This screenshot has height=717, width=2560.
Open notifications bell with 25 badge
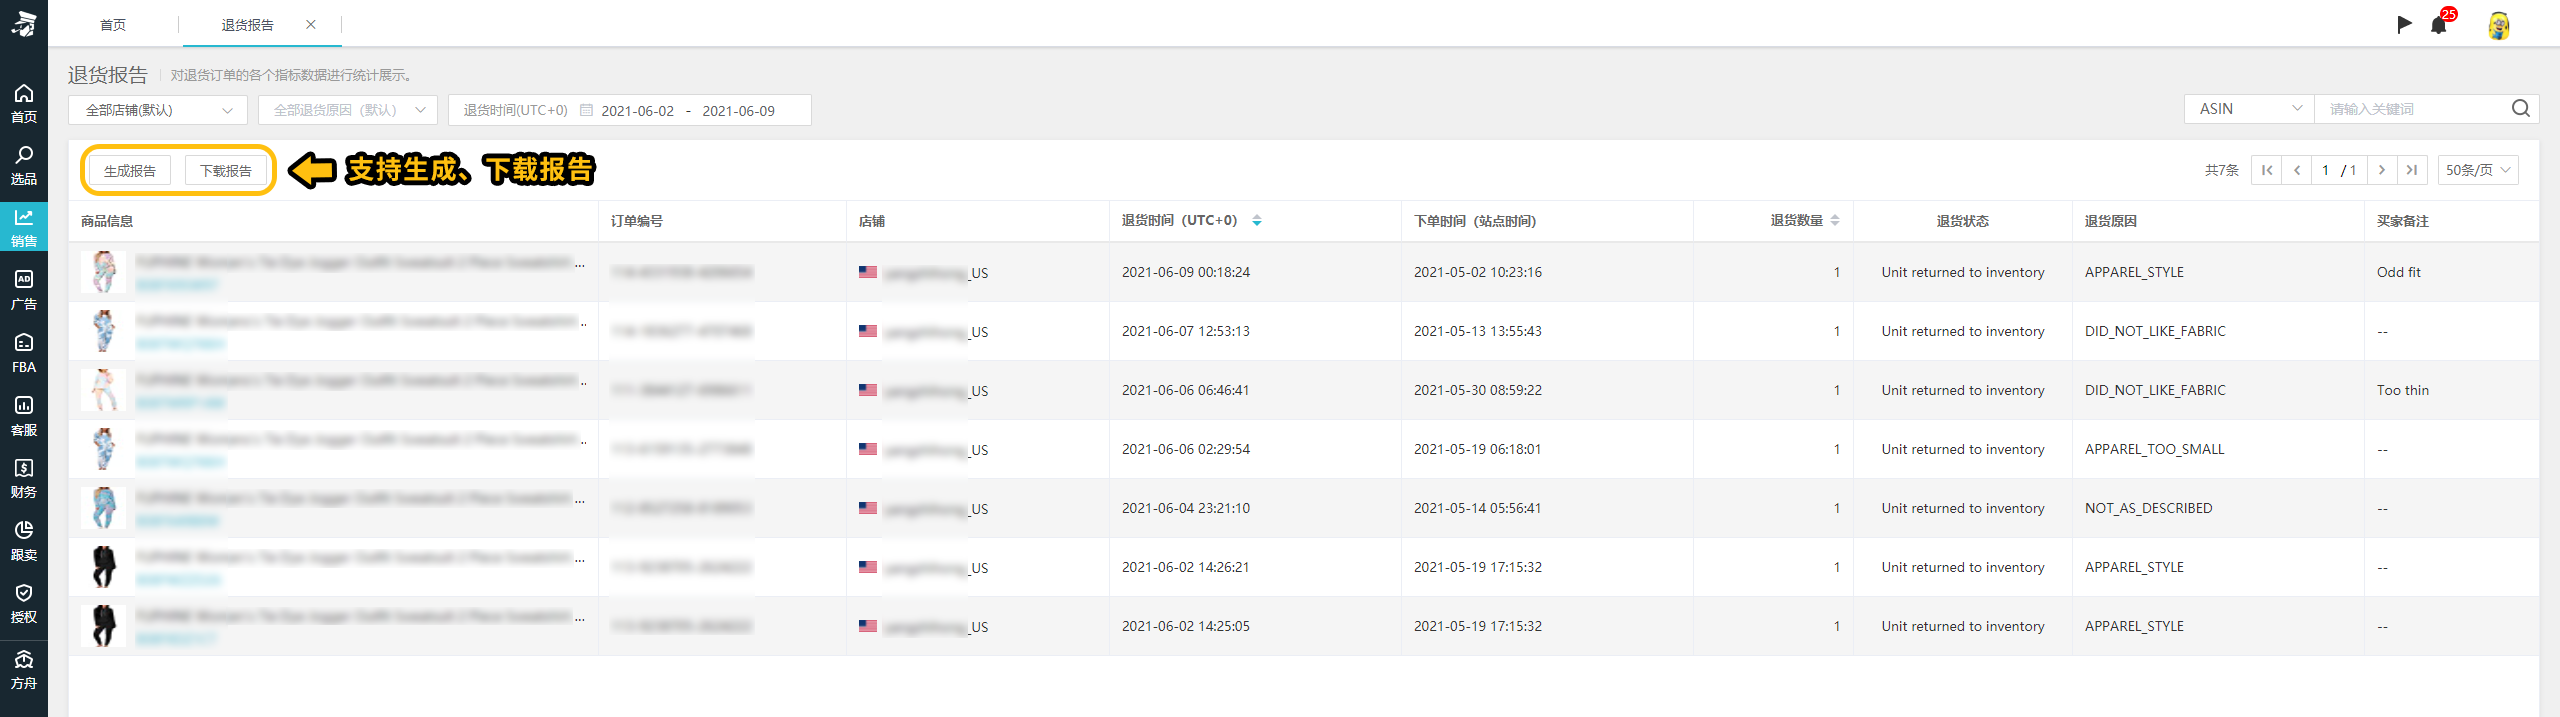pos(2439,24)
